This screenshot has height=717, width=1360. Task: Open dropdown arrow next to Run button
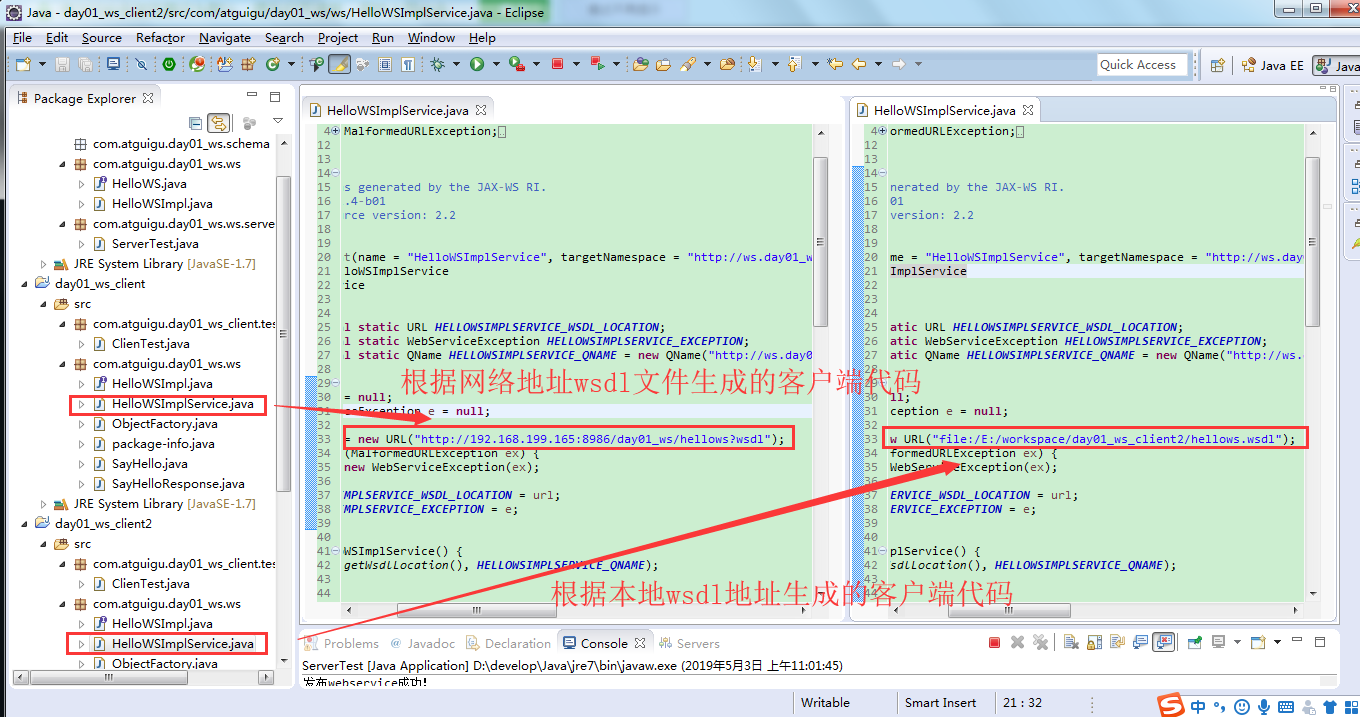(x=496, y=64)
